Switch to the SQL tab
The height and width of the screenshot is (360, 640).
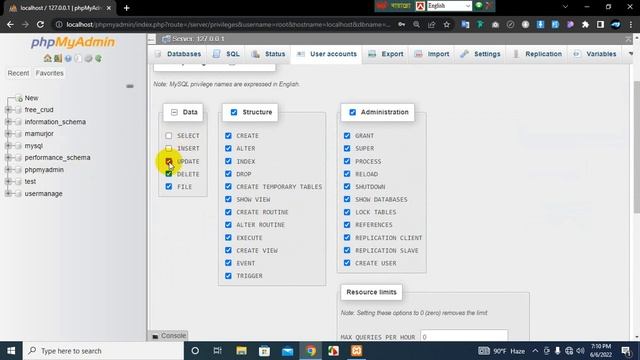pos(227,54)
